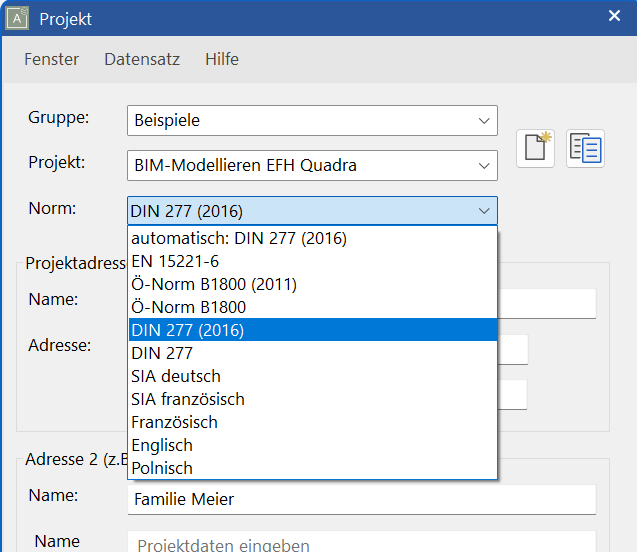Image resolution: width=637 pixels, height=552 pixels.
Task: Select SIA französisch norm option
Action: click(x=188, y=399)
